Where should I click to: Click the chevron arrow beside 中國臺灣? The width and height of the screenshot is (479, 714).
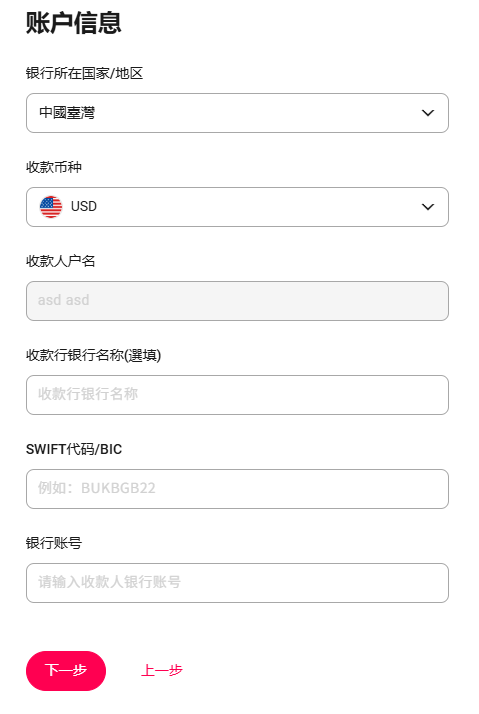pos(428,113)
